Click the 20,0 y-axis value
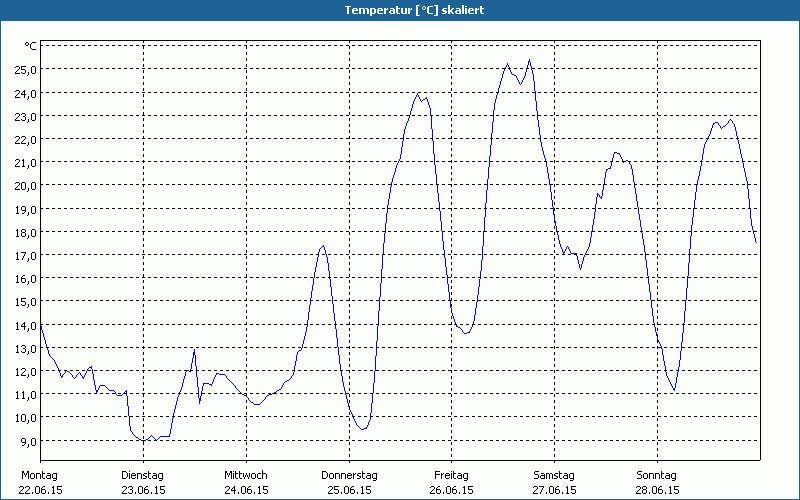Viewport: 800px width, 500px height. [26, 186]
